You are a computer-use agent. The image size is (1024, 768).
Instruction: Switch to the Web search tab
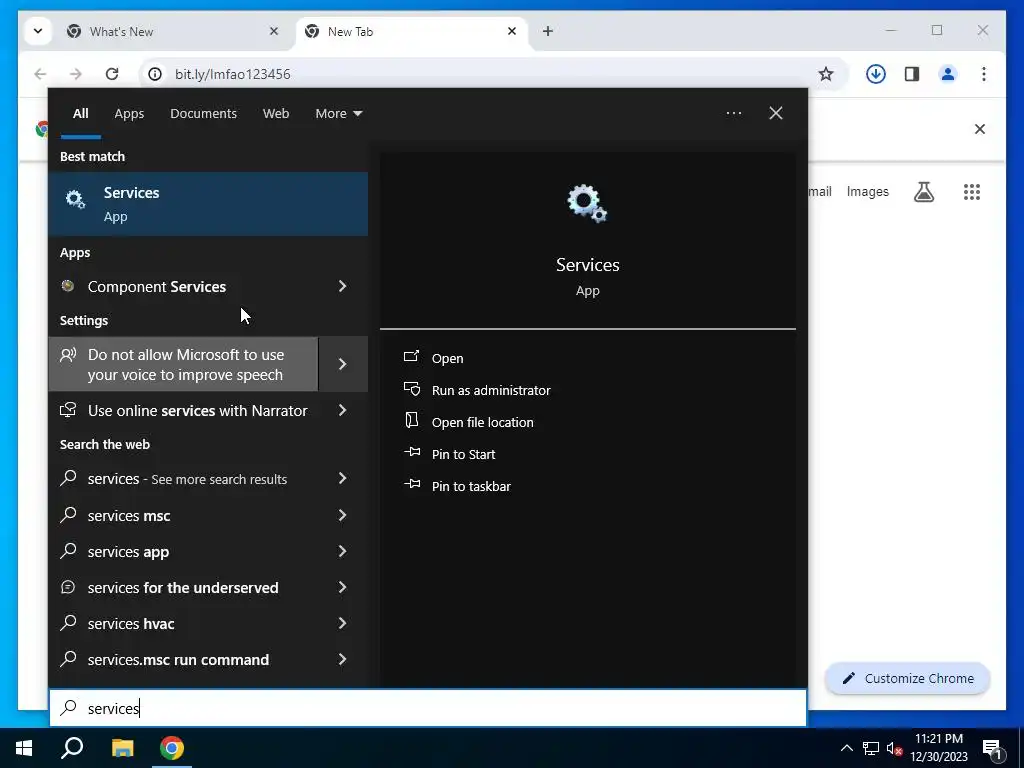[x=276, y=114]
